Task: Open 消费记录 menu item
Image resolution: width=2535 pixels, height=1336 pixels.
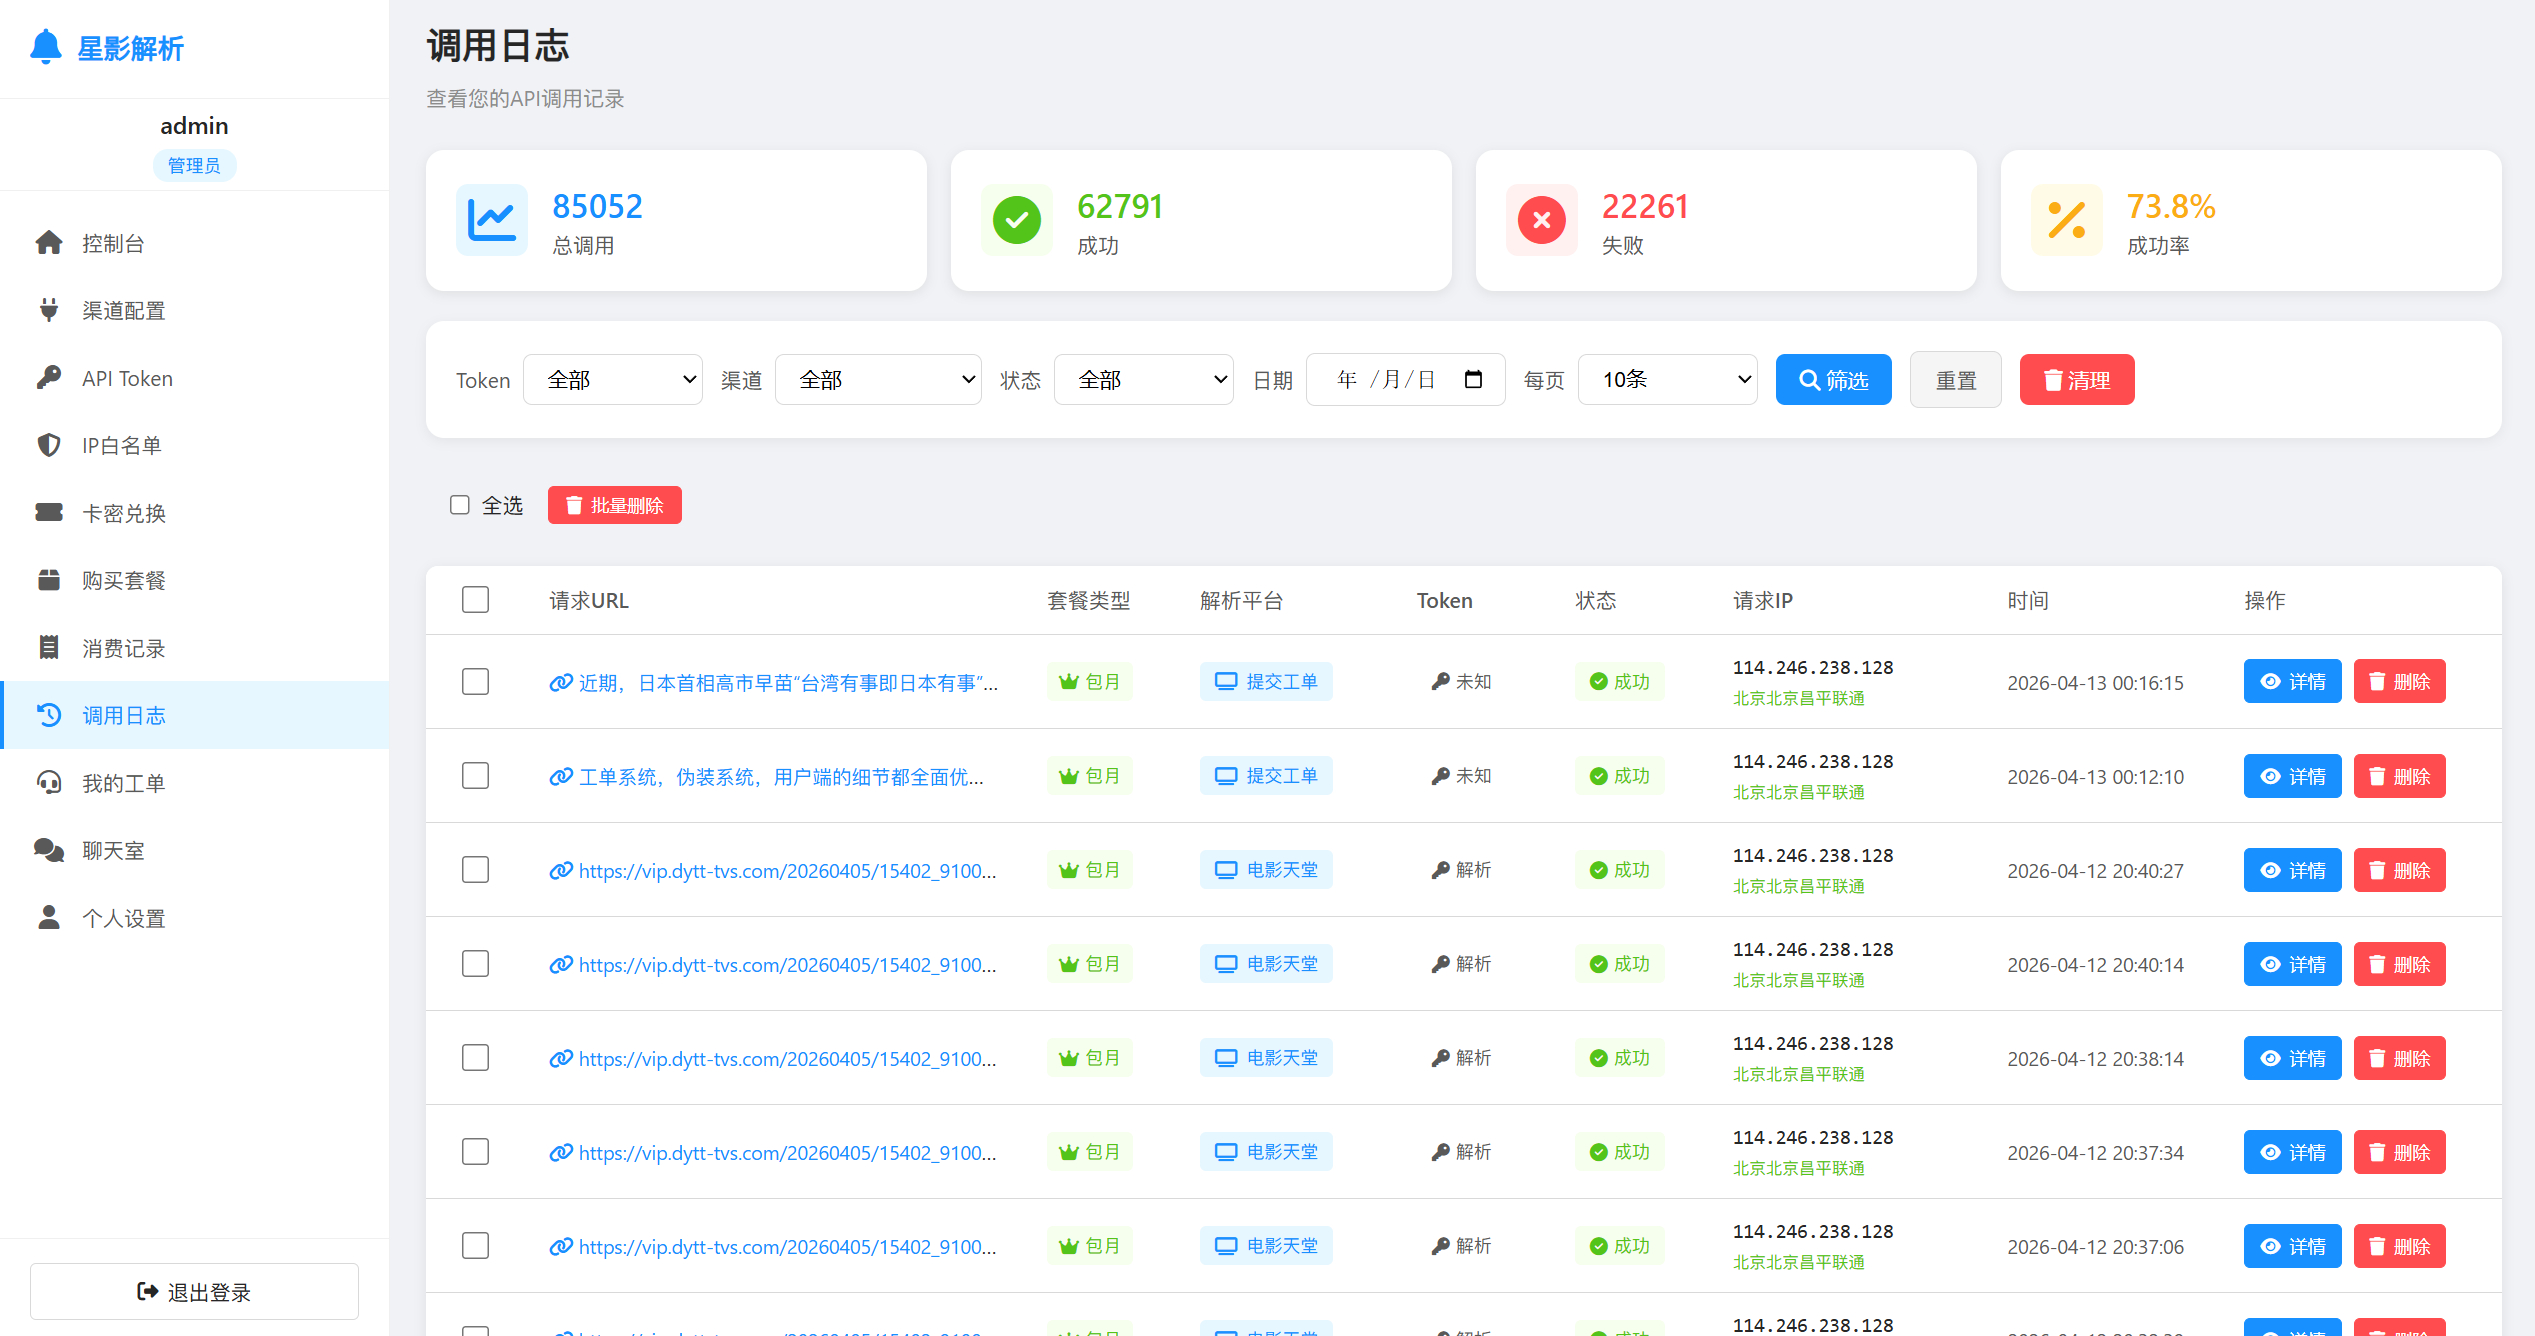Action: click(x=195, y=648)
